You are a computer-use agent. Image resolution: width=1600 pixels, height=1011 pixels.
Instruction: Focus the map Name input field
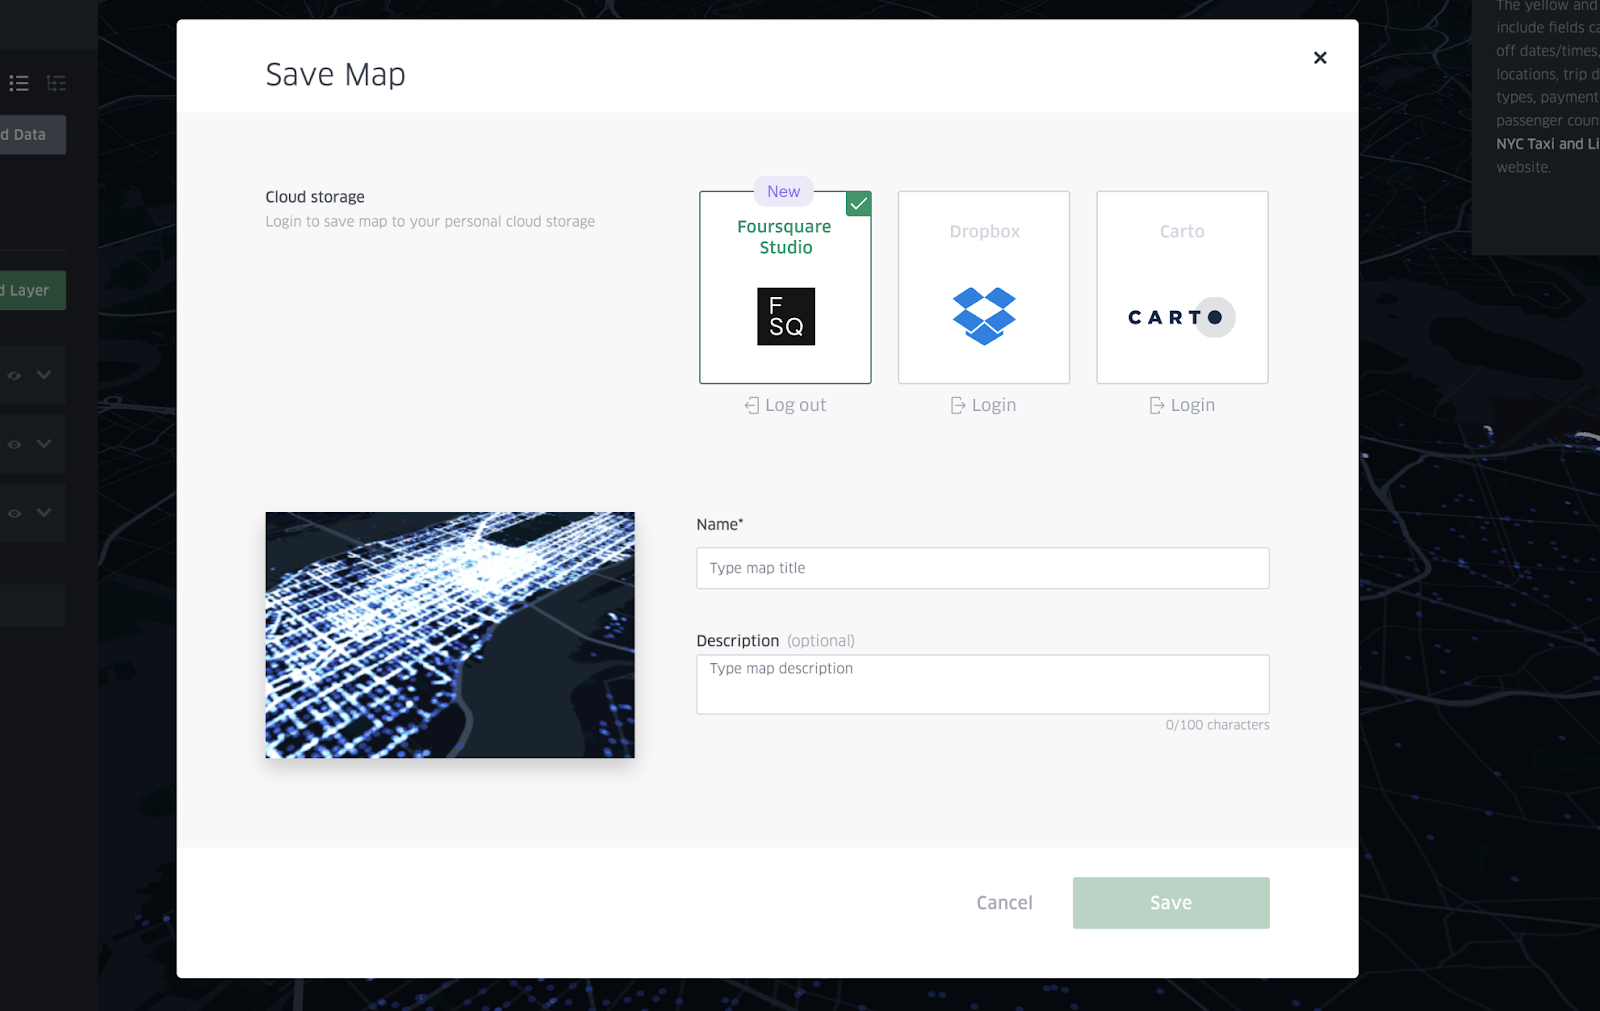(x=983, y=568)
